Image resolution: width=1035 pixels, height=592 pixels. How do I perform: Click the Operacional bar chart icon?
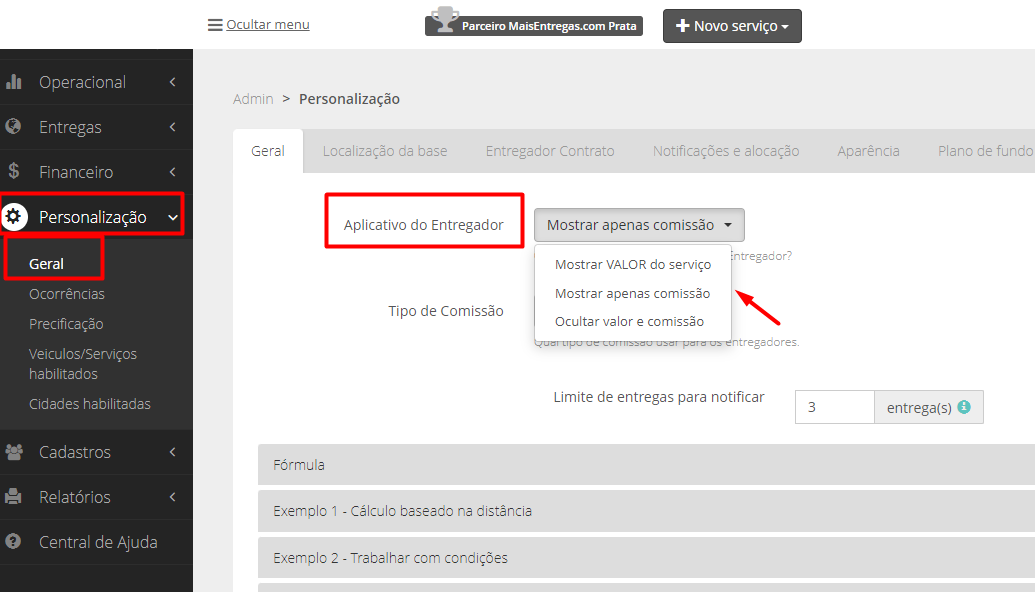coord(14,82)
